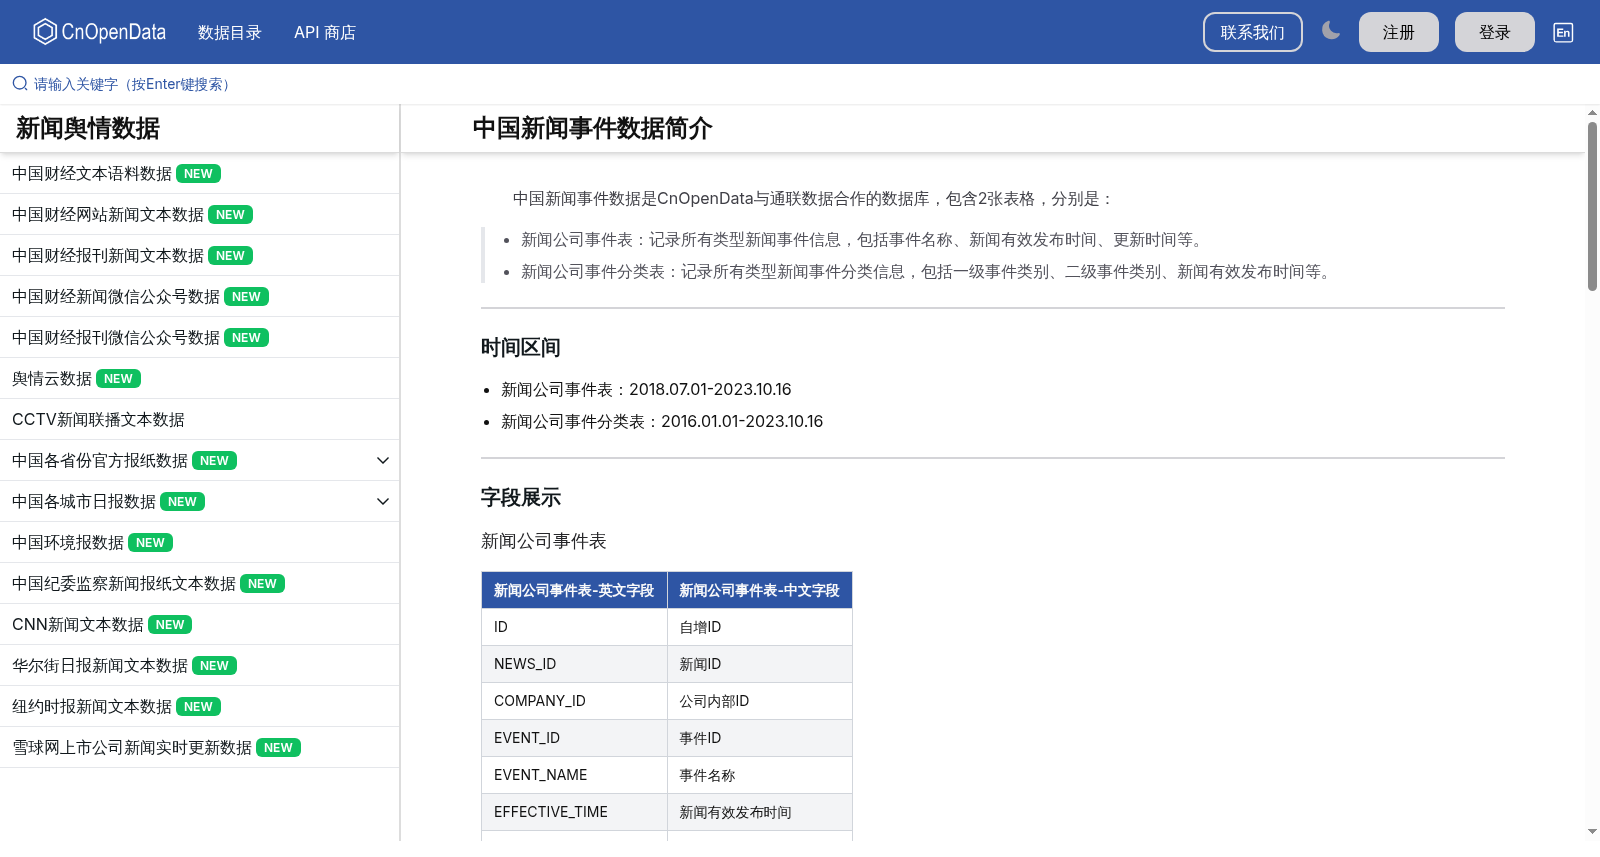Click the scrollbar up arrow

[1592, 112]
